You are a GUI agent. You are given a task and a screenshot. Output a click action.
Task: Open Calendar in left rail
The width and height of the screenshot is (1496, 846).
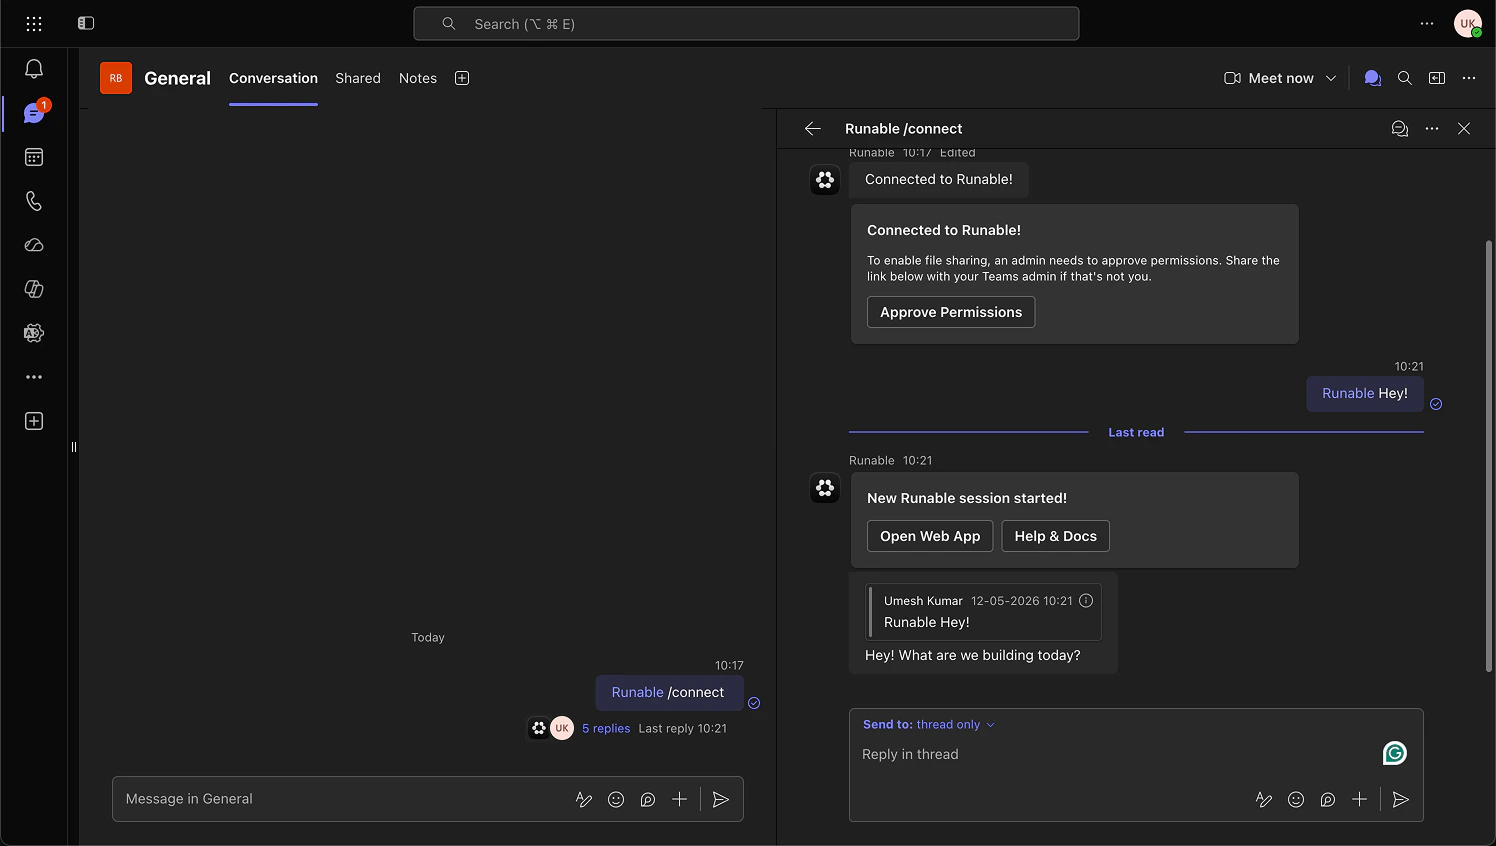point(34,157)
